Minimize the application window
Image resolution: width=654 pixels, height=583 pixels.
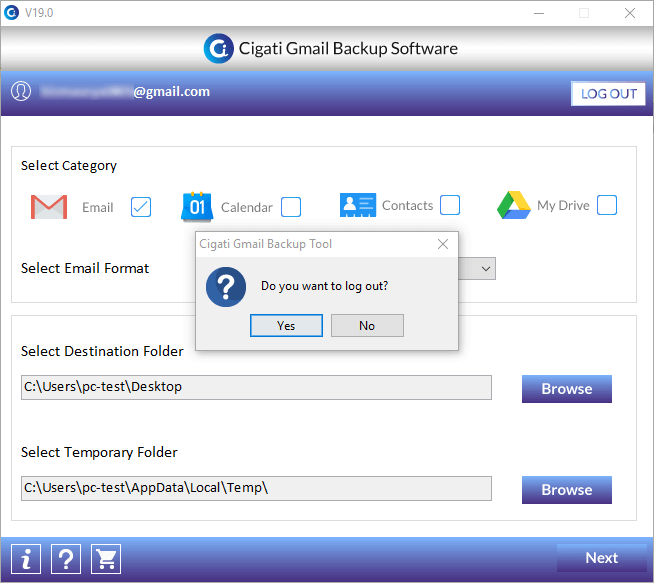(x=539, y=13)
